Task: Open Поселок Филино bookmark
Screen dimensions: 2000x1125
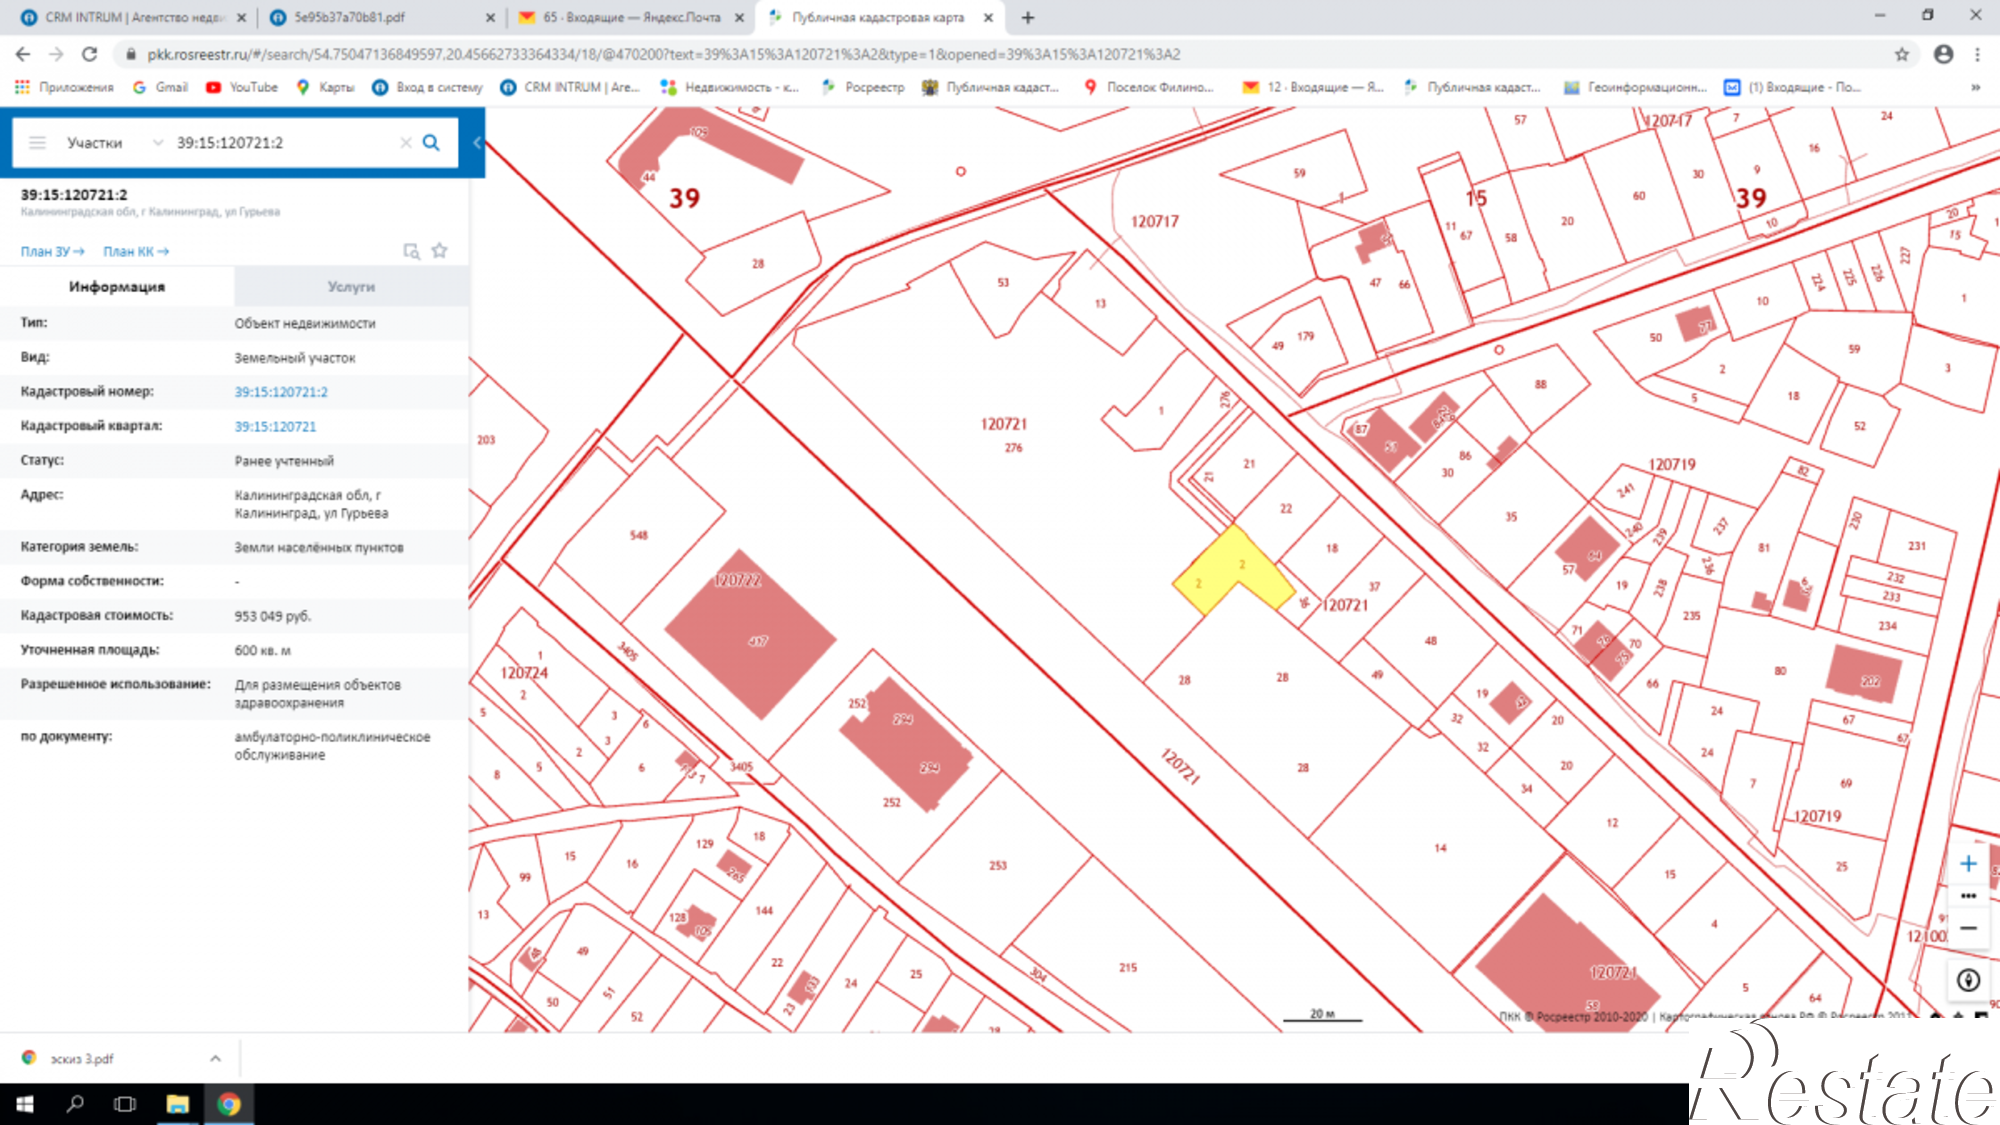Action: coord(1148,87)
